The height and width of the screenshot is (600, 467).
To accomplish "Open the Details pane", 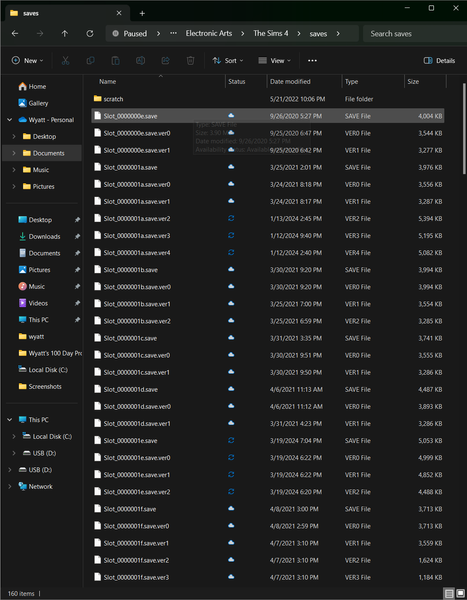I will click(439, 60).
